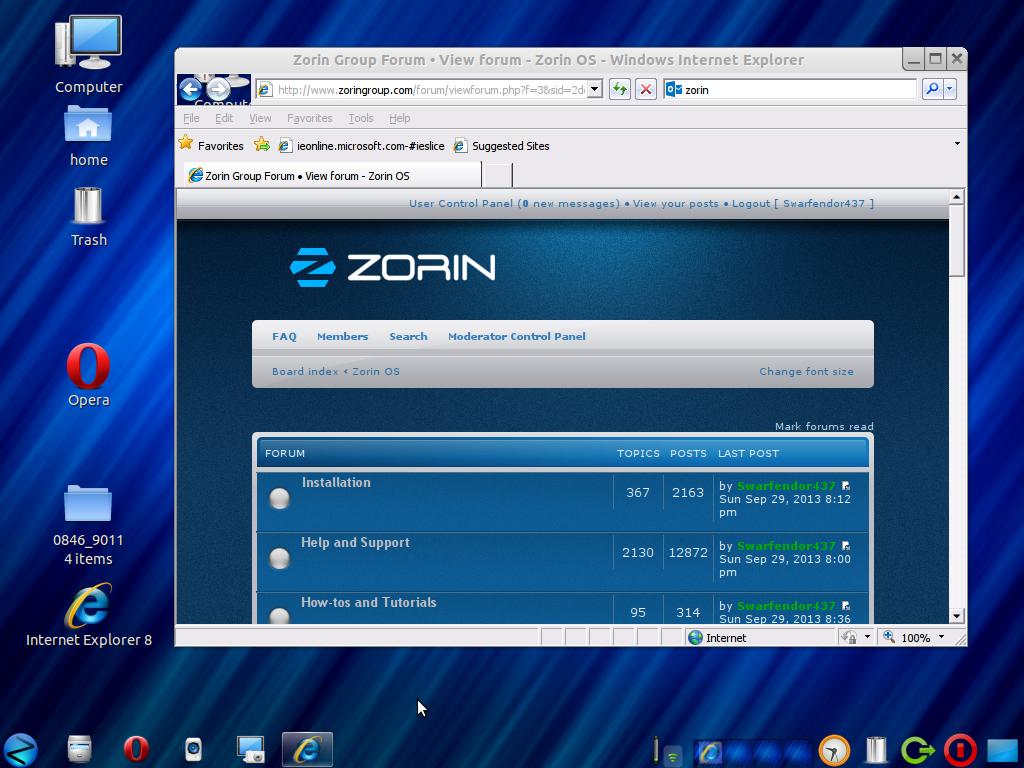Click the search magnifier button
This screenshot has width=1024, height=768.
click(931, 89)
